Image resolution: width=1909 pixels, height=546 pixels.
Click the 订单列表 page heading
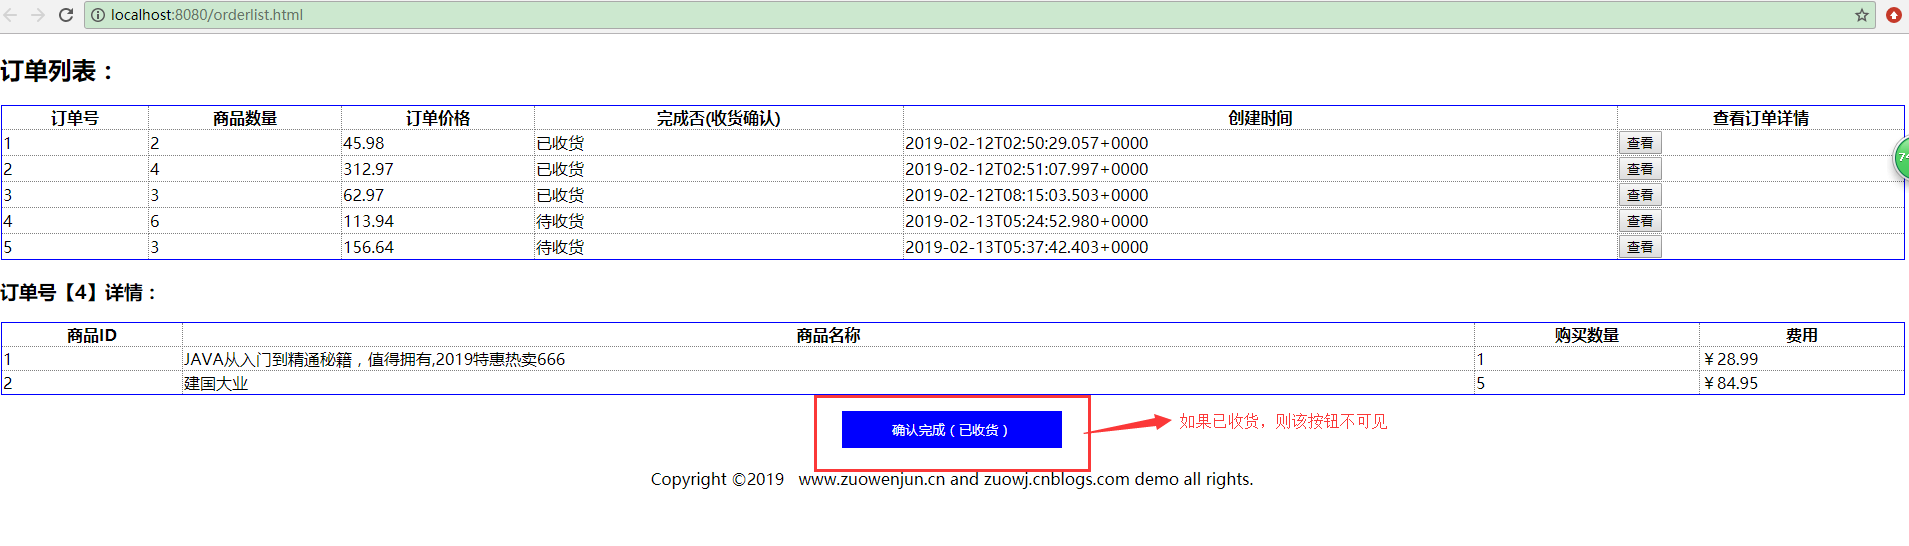point(58,71)
